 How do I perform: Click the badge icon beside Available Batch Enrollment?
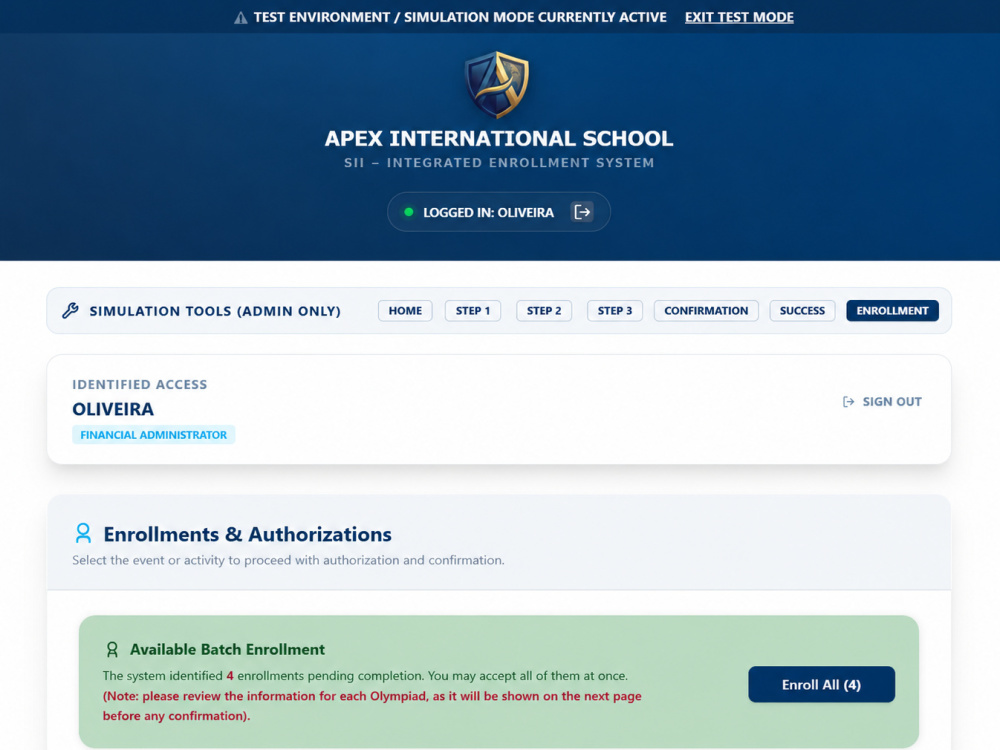pos(112,649)
